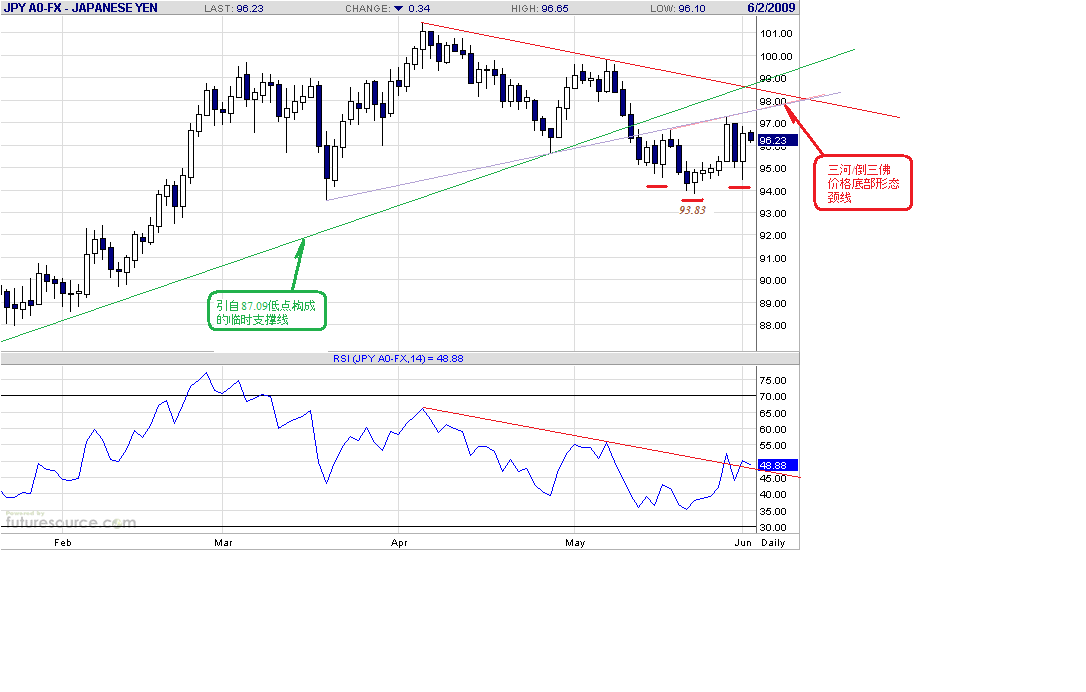1086x692 pixels.
Task: Click the 55.00 RSI axis label
Action: 773,446
